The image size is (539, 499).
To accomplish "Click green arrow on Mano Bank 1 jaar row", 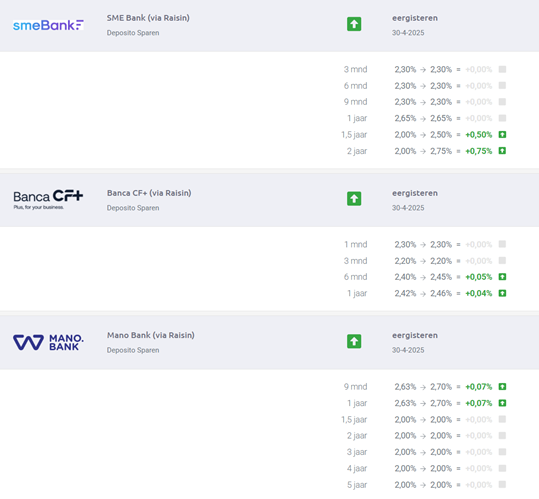I will pos(502,403).
